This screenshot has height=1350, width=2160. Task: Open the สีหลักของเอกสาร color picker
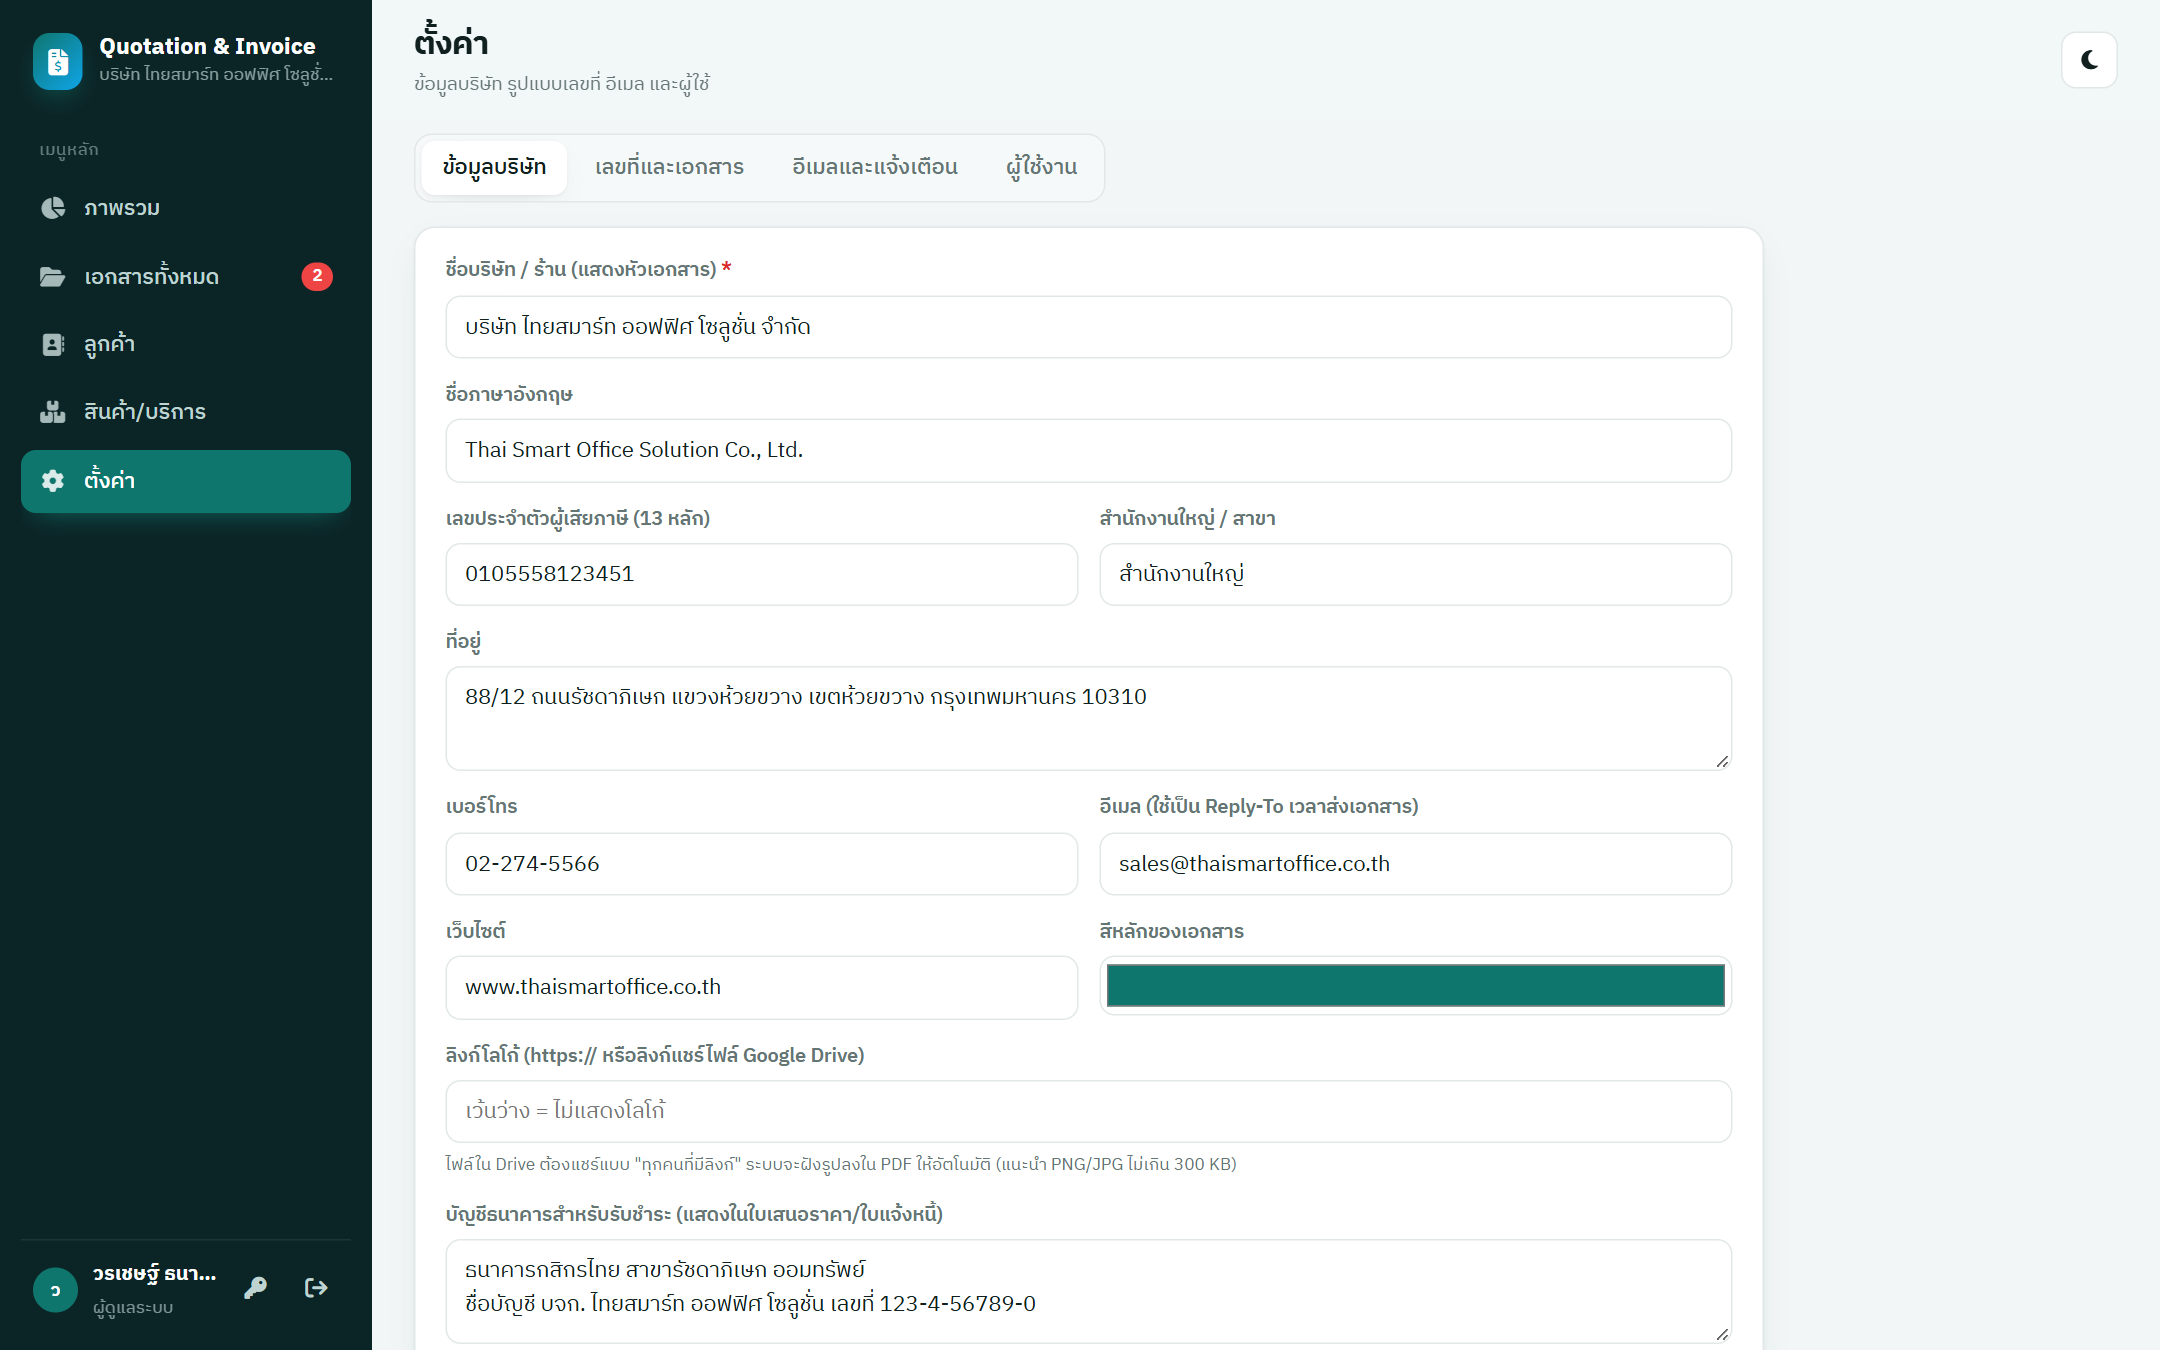(x=1415, y=986)
